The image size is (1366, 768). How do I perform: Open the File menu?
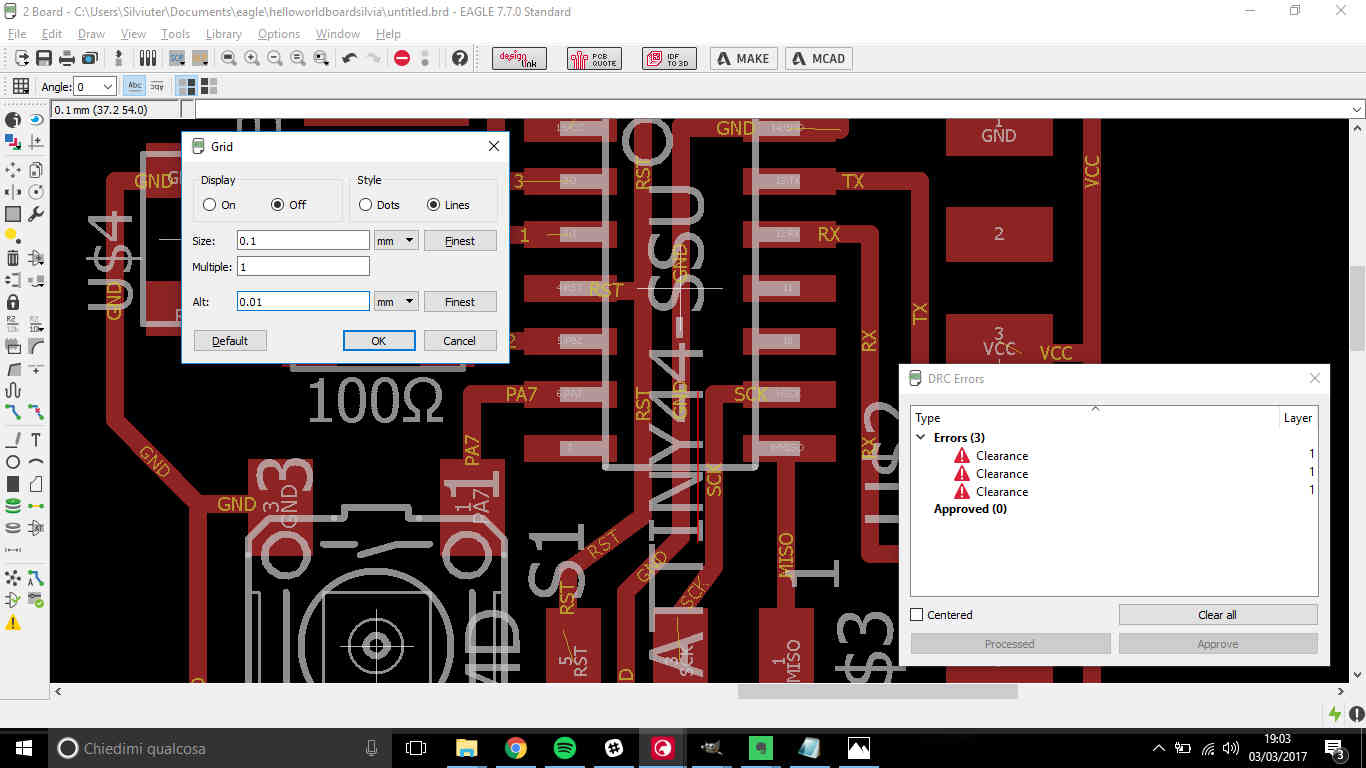17,34
